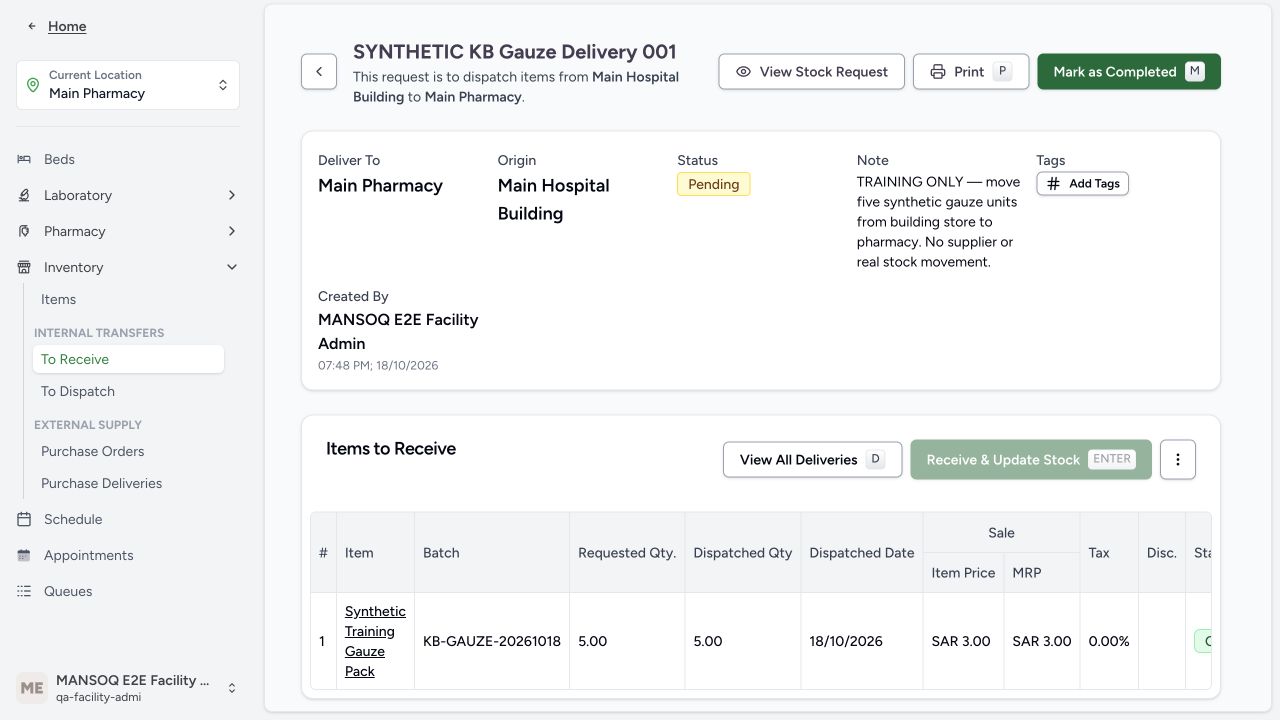This screenshot has width=1280, height=720.
Task: Expand the Pharmacy submenu chevron
Action: pos(232,231)
